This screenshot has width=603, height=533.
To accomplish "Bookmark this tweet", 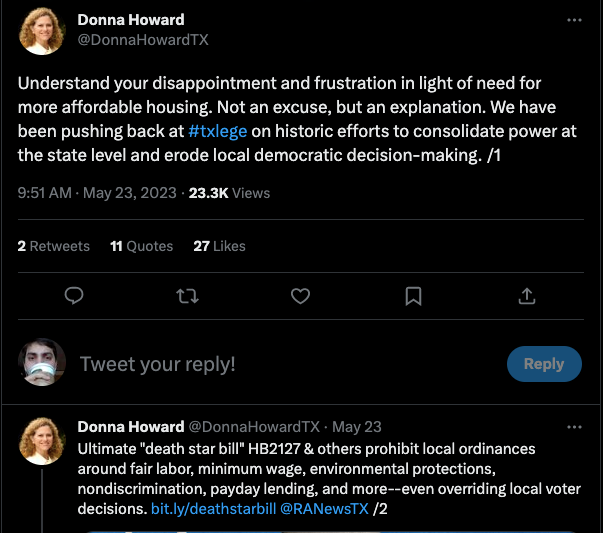I will [413, 296].
